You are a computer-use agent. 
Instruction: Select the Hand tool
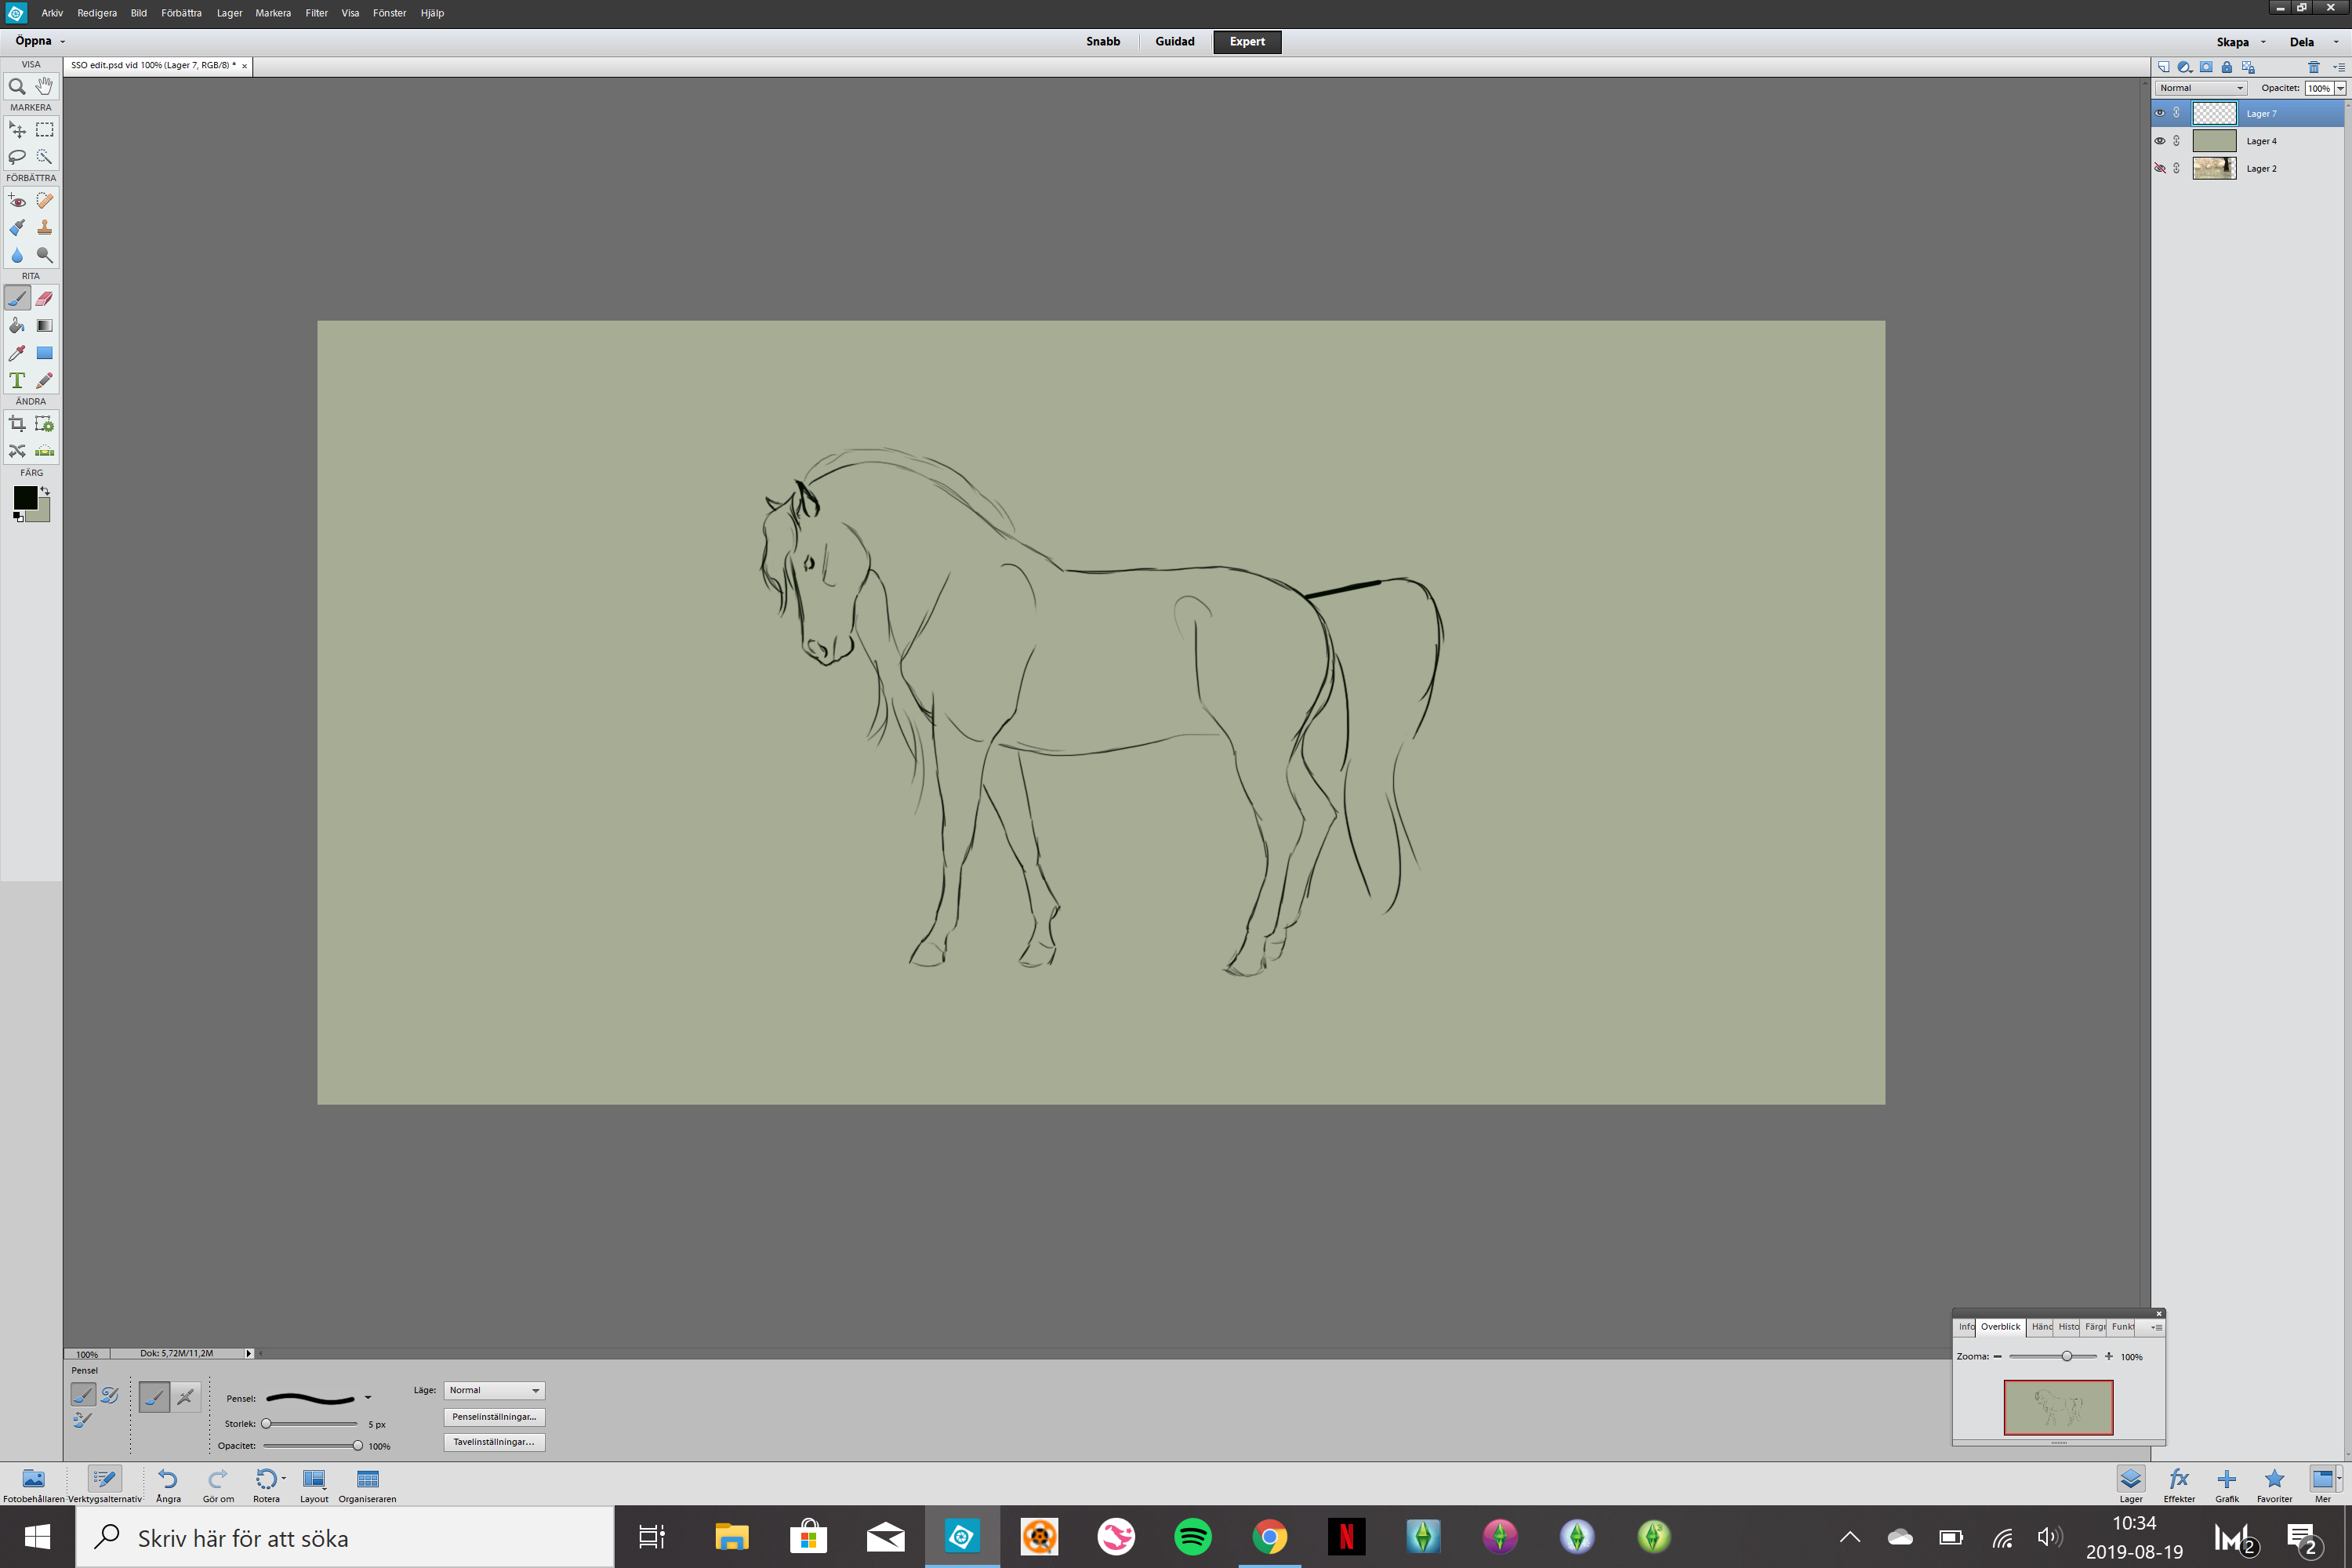pyautogui.click(x=44, y=87)
